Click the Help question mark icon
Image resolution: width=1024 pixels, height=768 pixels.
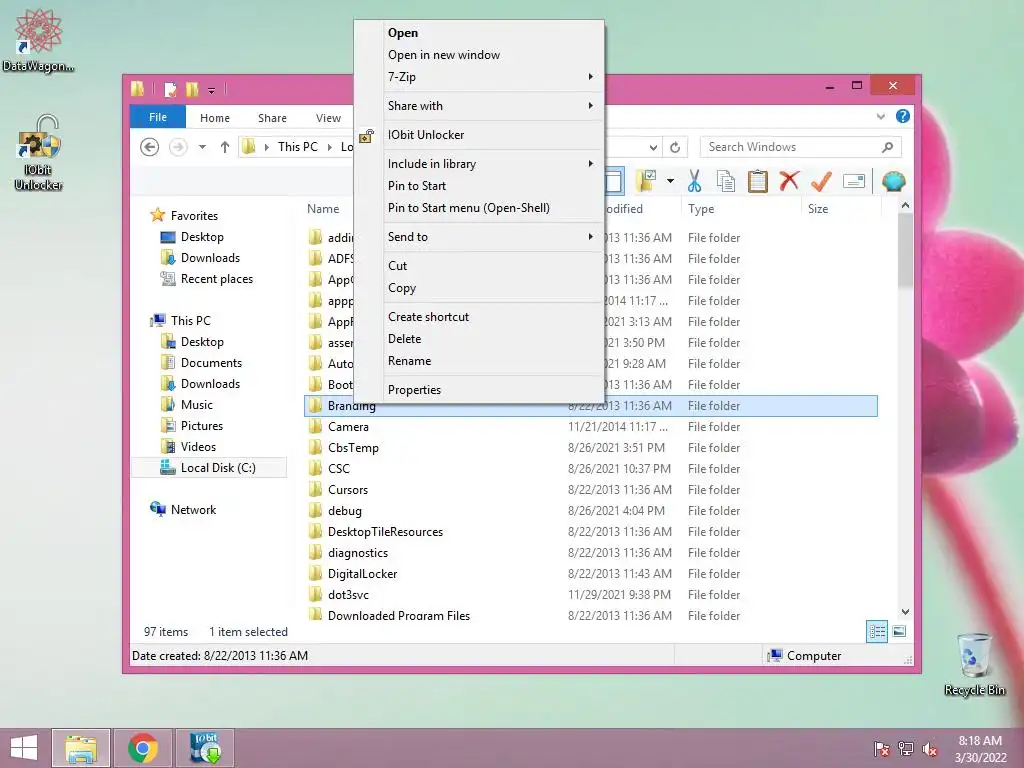tap(903, 116)
